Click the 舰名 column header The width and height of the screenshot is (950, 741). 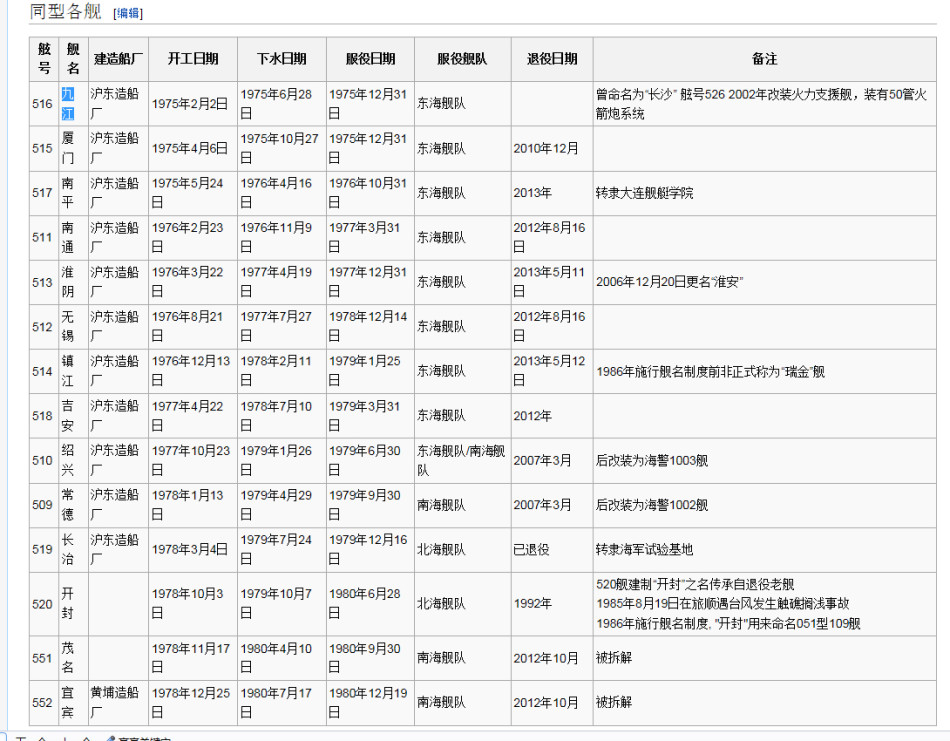pos(72,59)
